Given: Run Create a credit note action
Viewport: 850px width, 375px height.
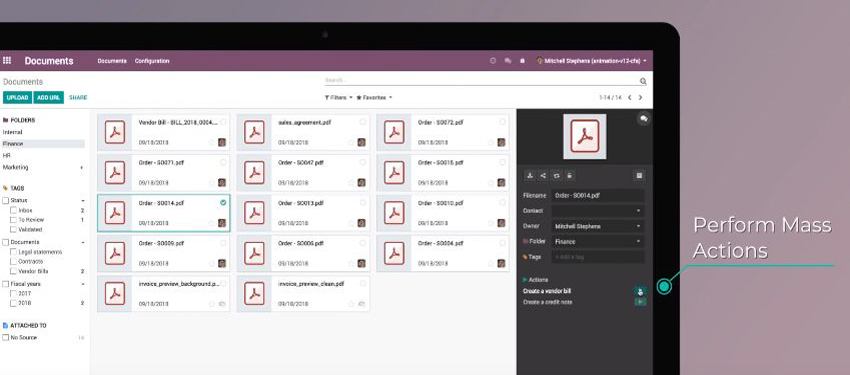Looking at the screenshot, I should [x=640, y=302].
